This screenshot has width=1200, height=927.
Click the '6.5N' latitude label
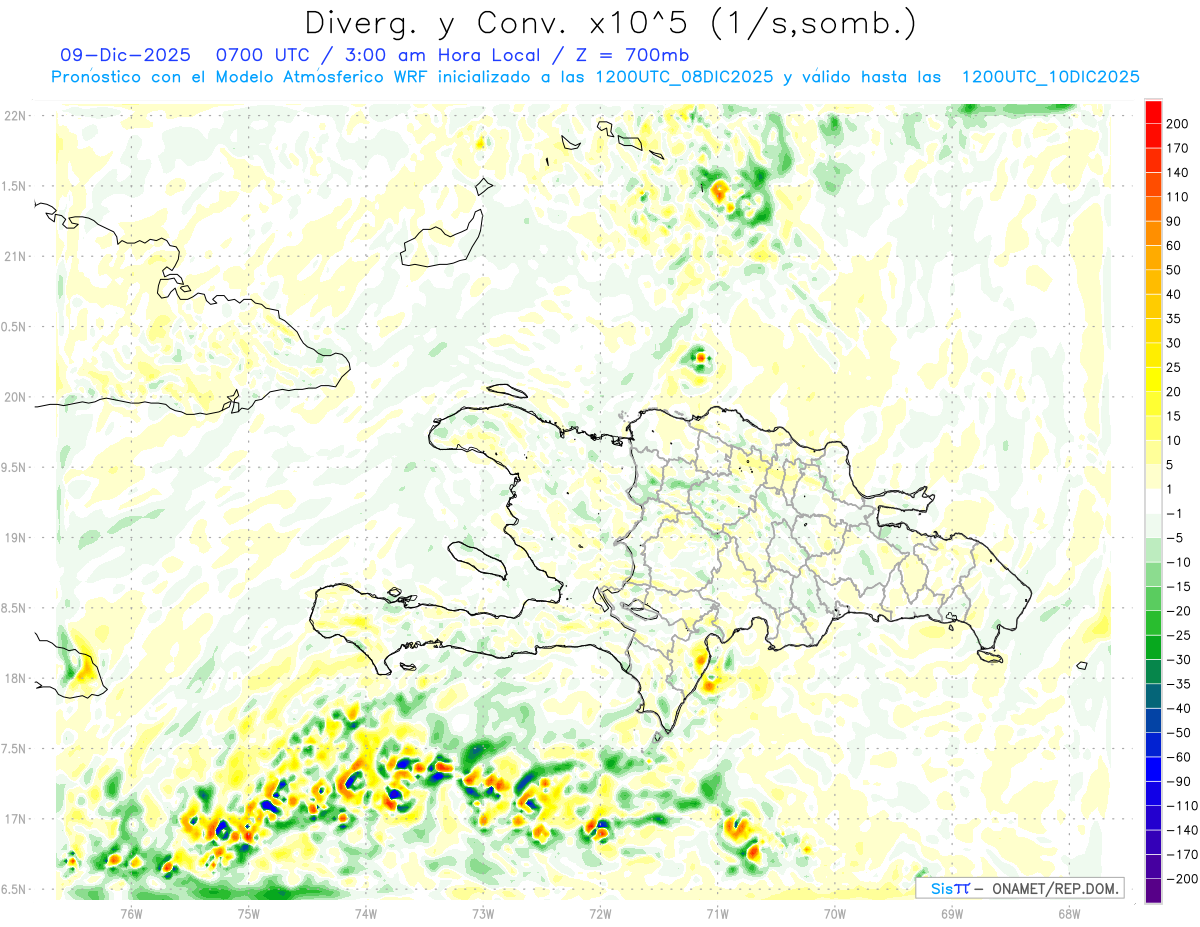15,889
